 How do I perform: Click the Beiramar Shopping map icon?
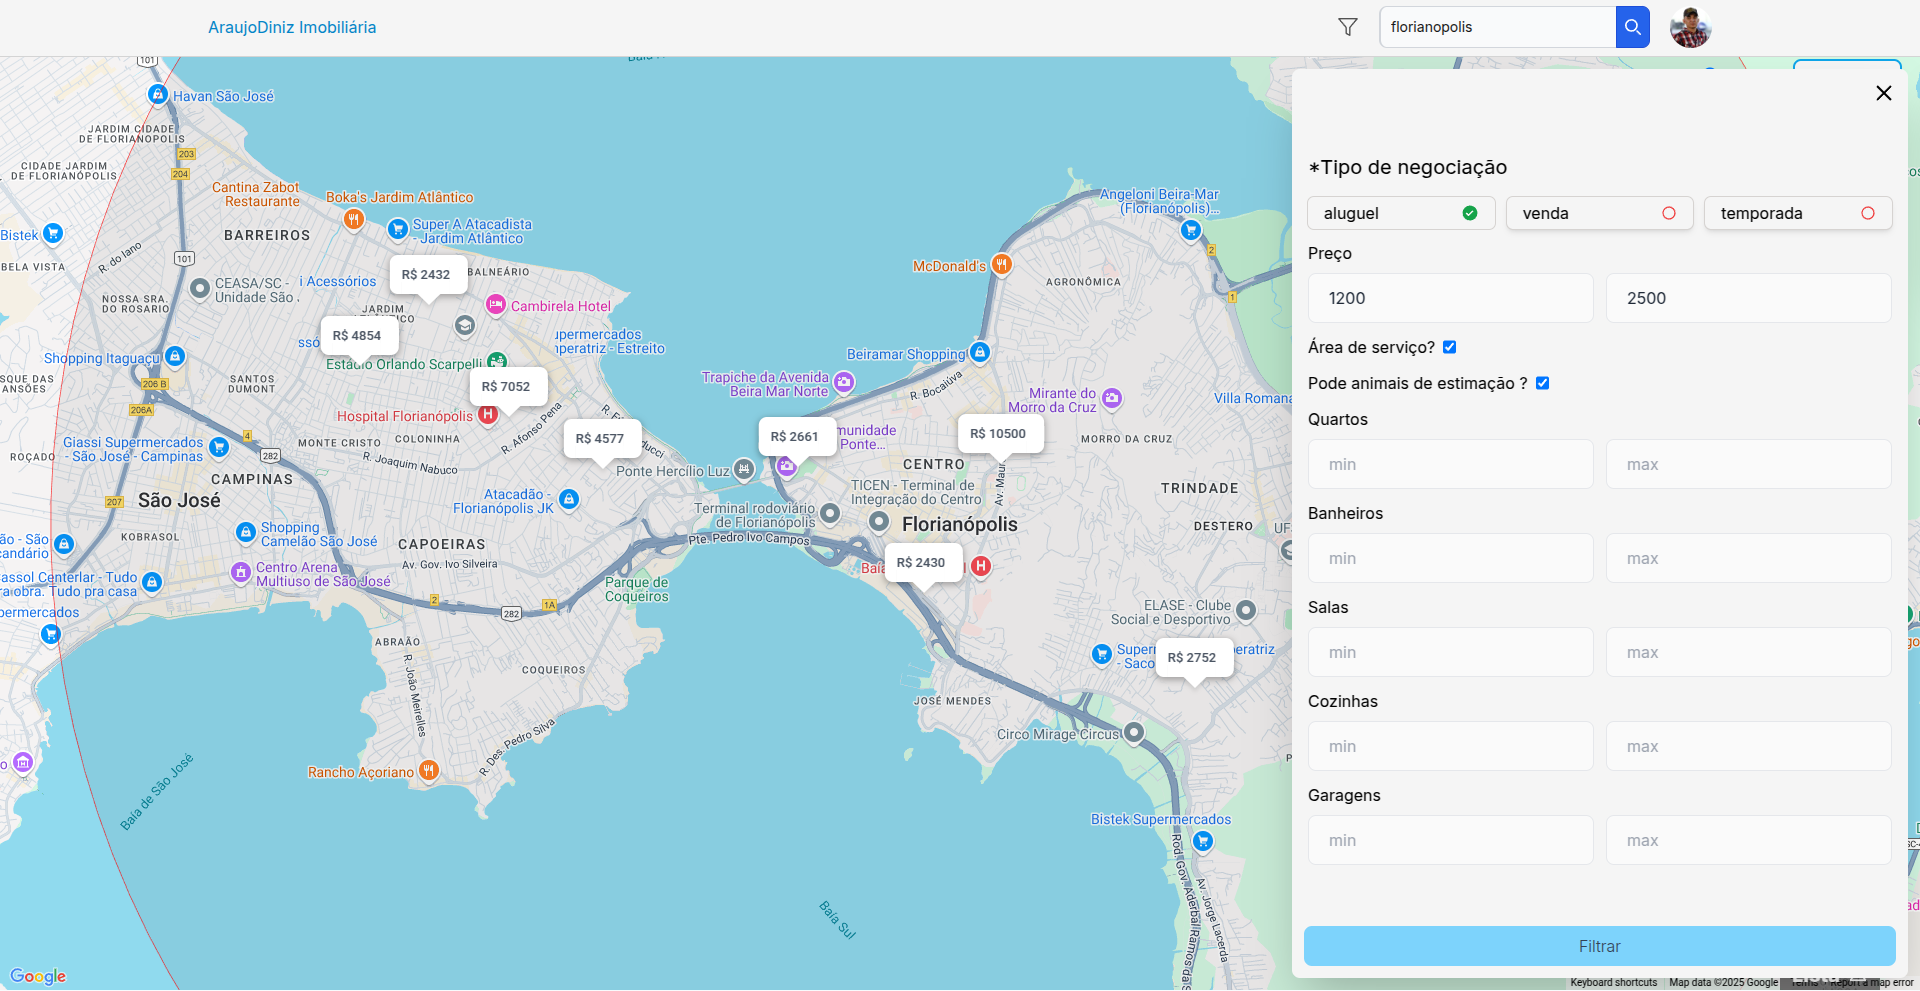click(x=980, y=352)
